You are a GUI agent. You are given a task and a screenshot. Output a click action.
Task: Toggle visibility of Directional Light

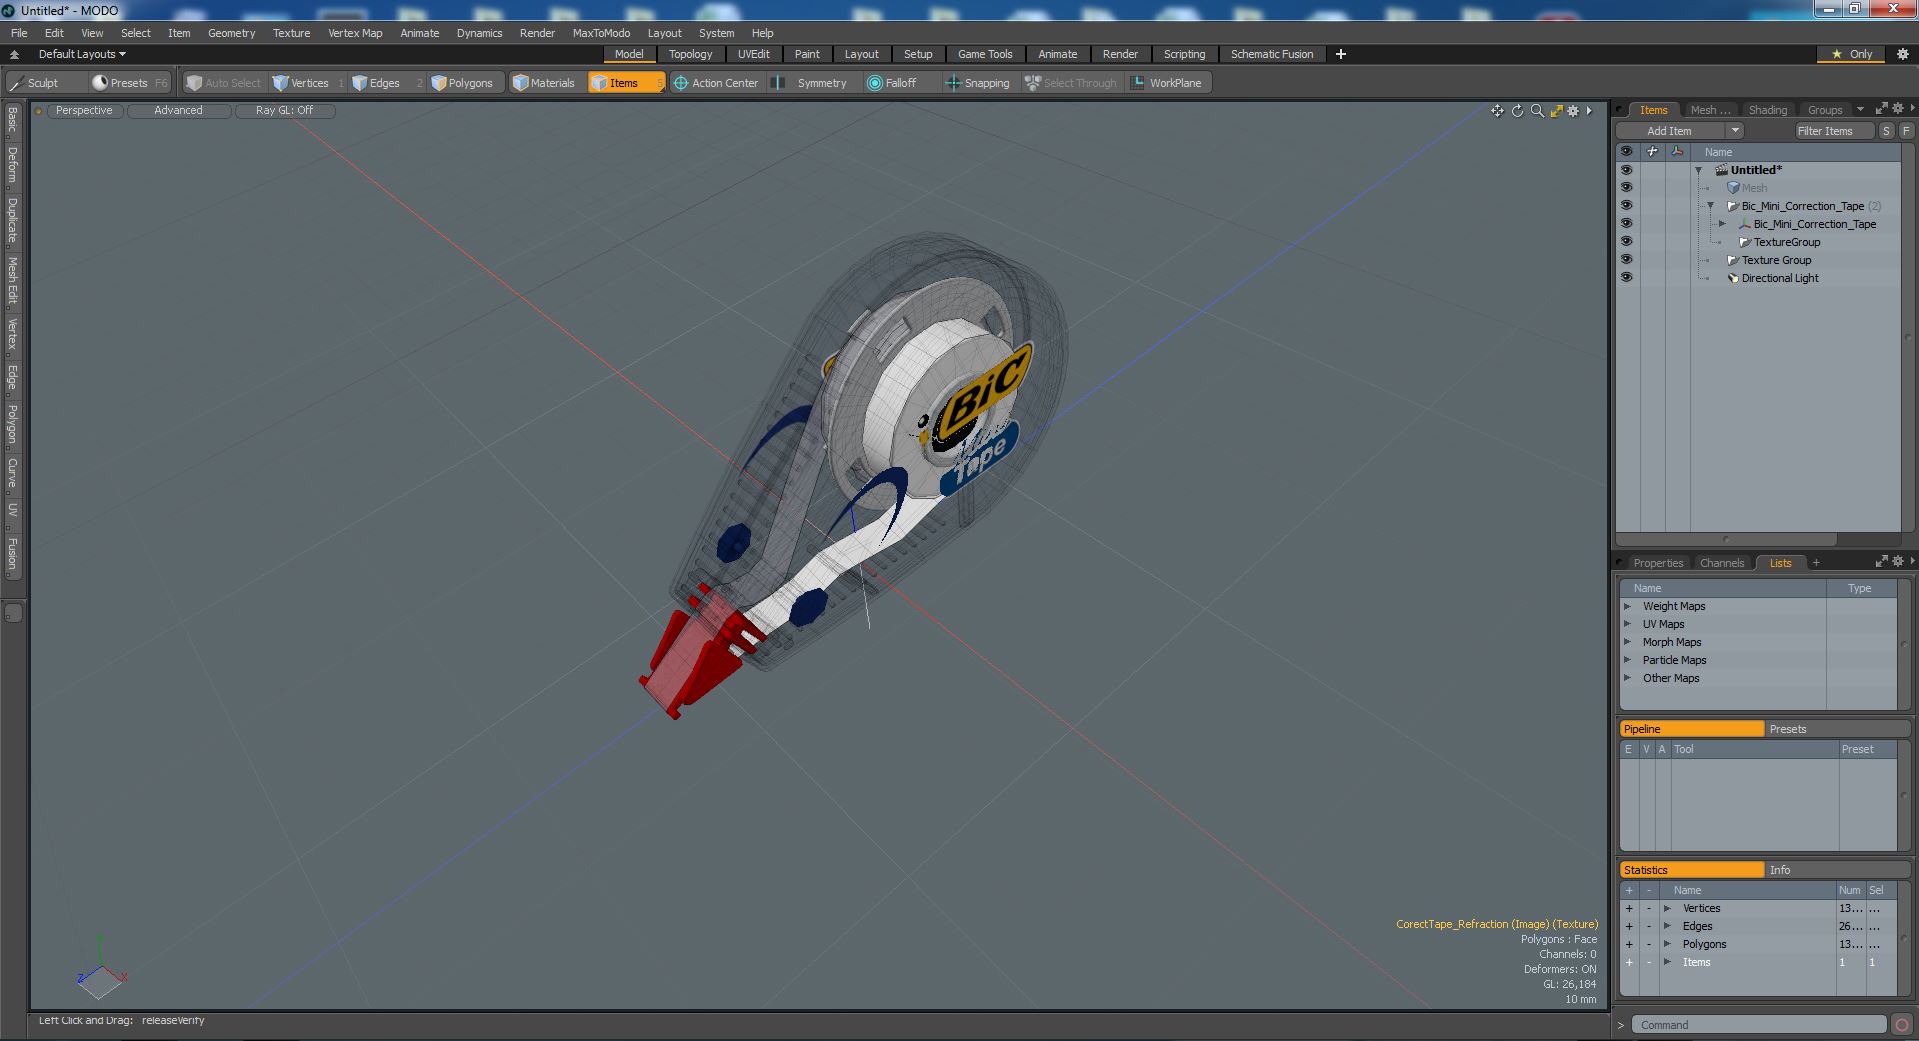click(x=1626, y=278)
